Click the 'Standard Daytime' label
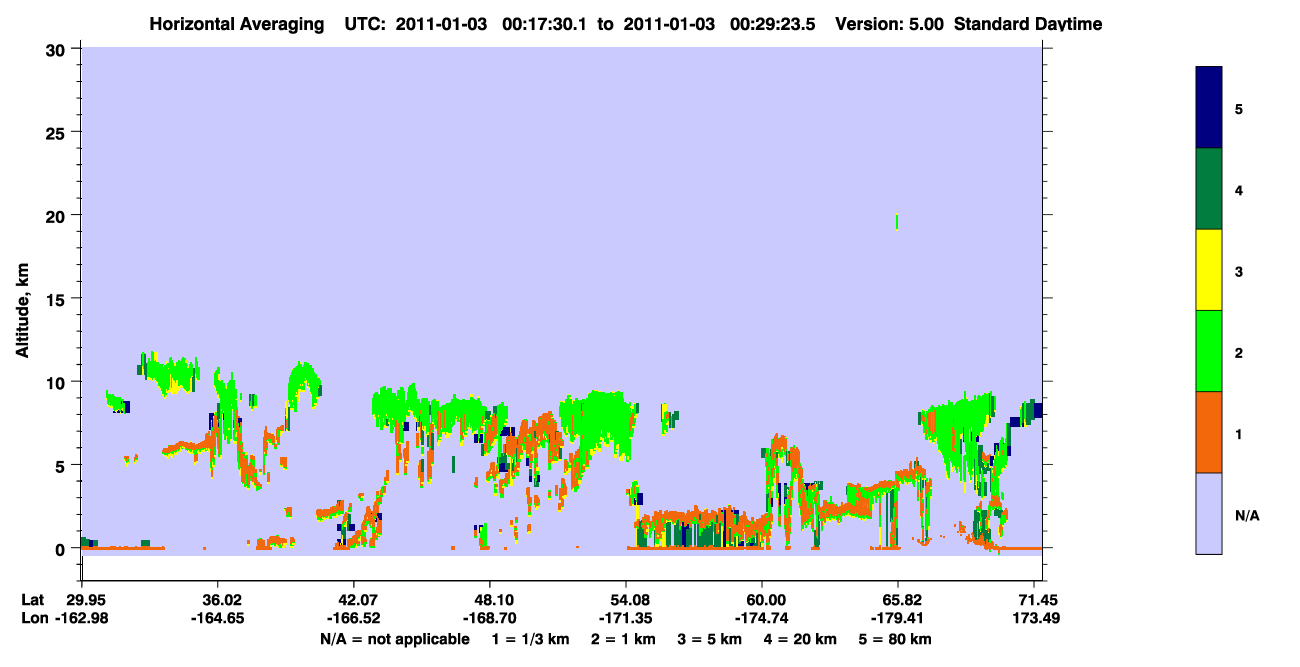1300x667 pixels. click(x=1028, y=24)
